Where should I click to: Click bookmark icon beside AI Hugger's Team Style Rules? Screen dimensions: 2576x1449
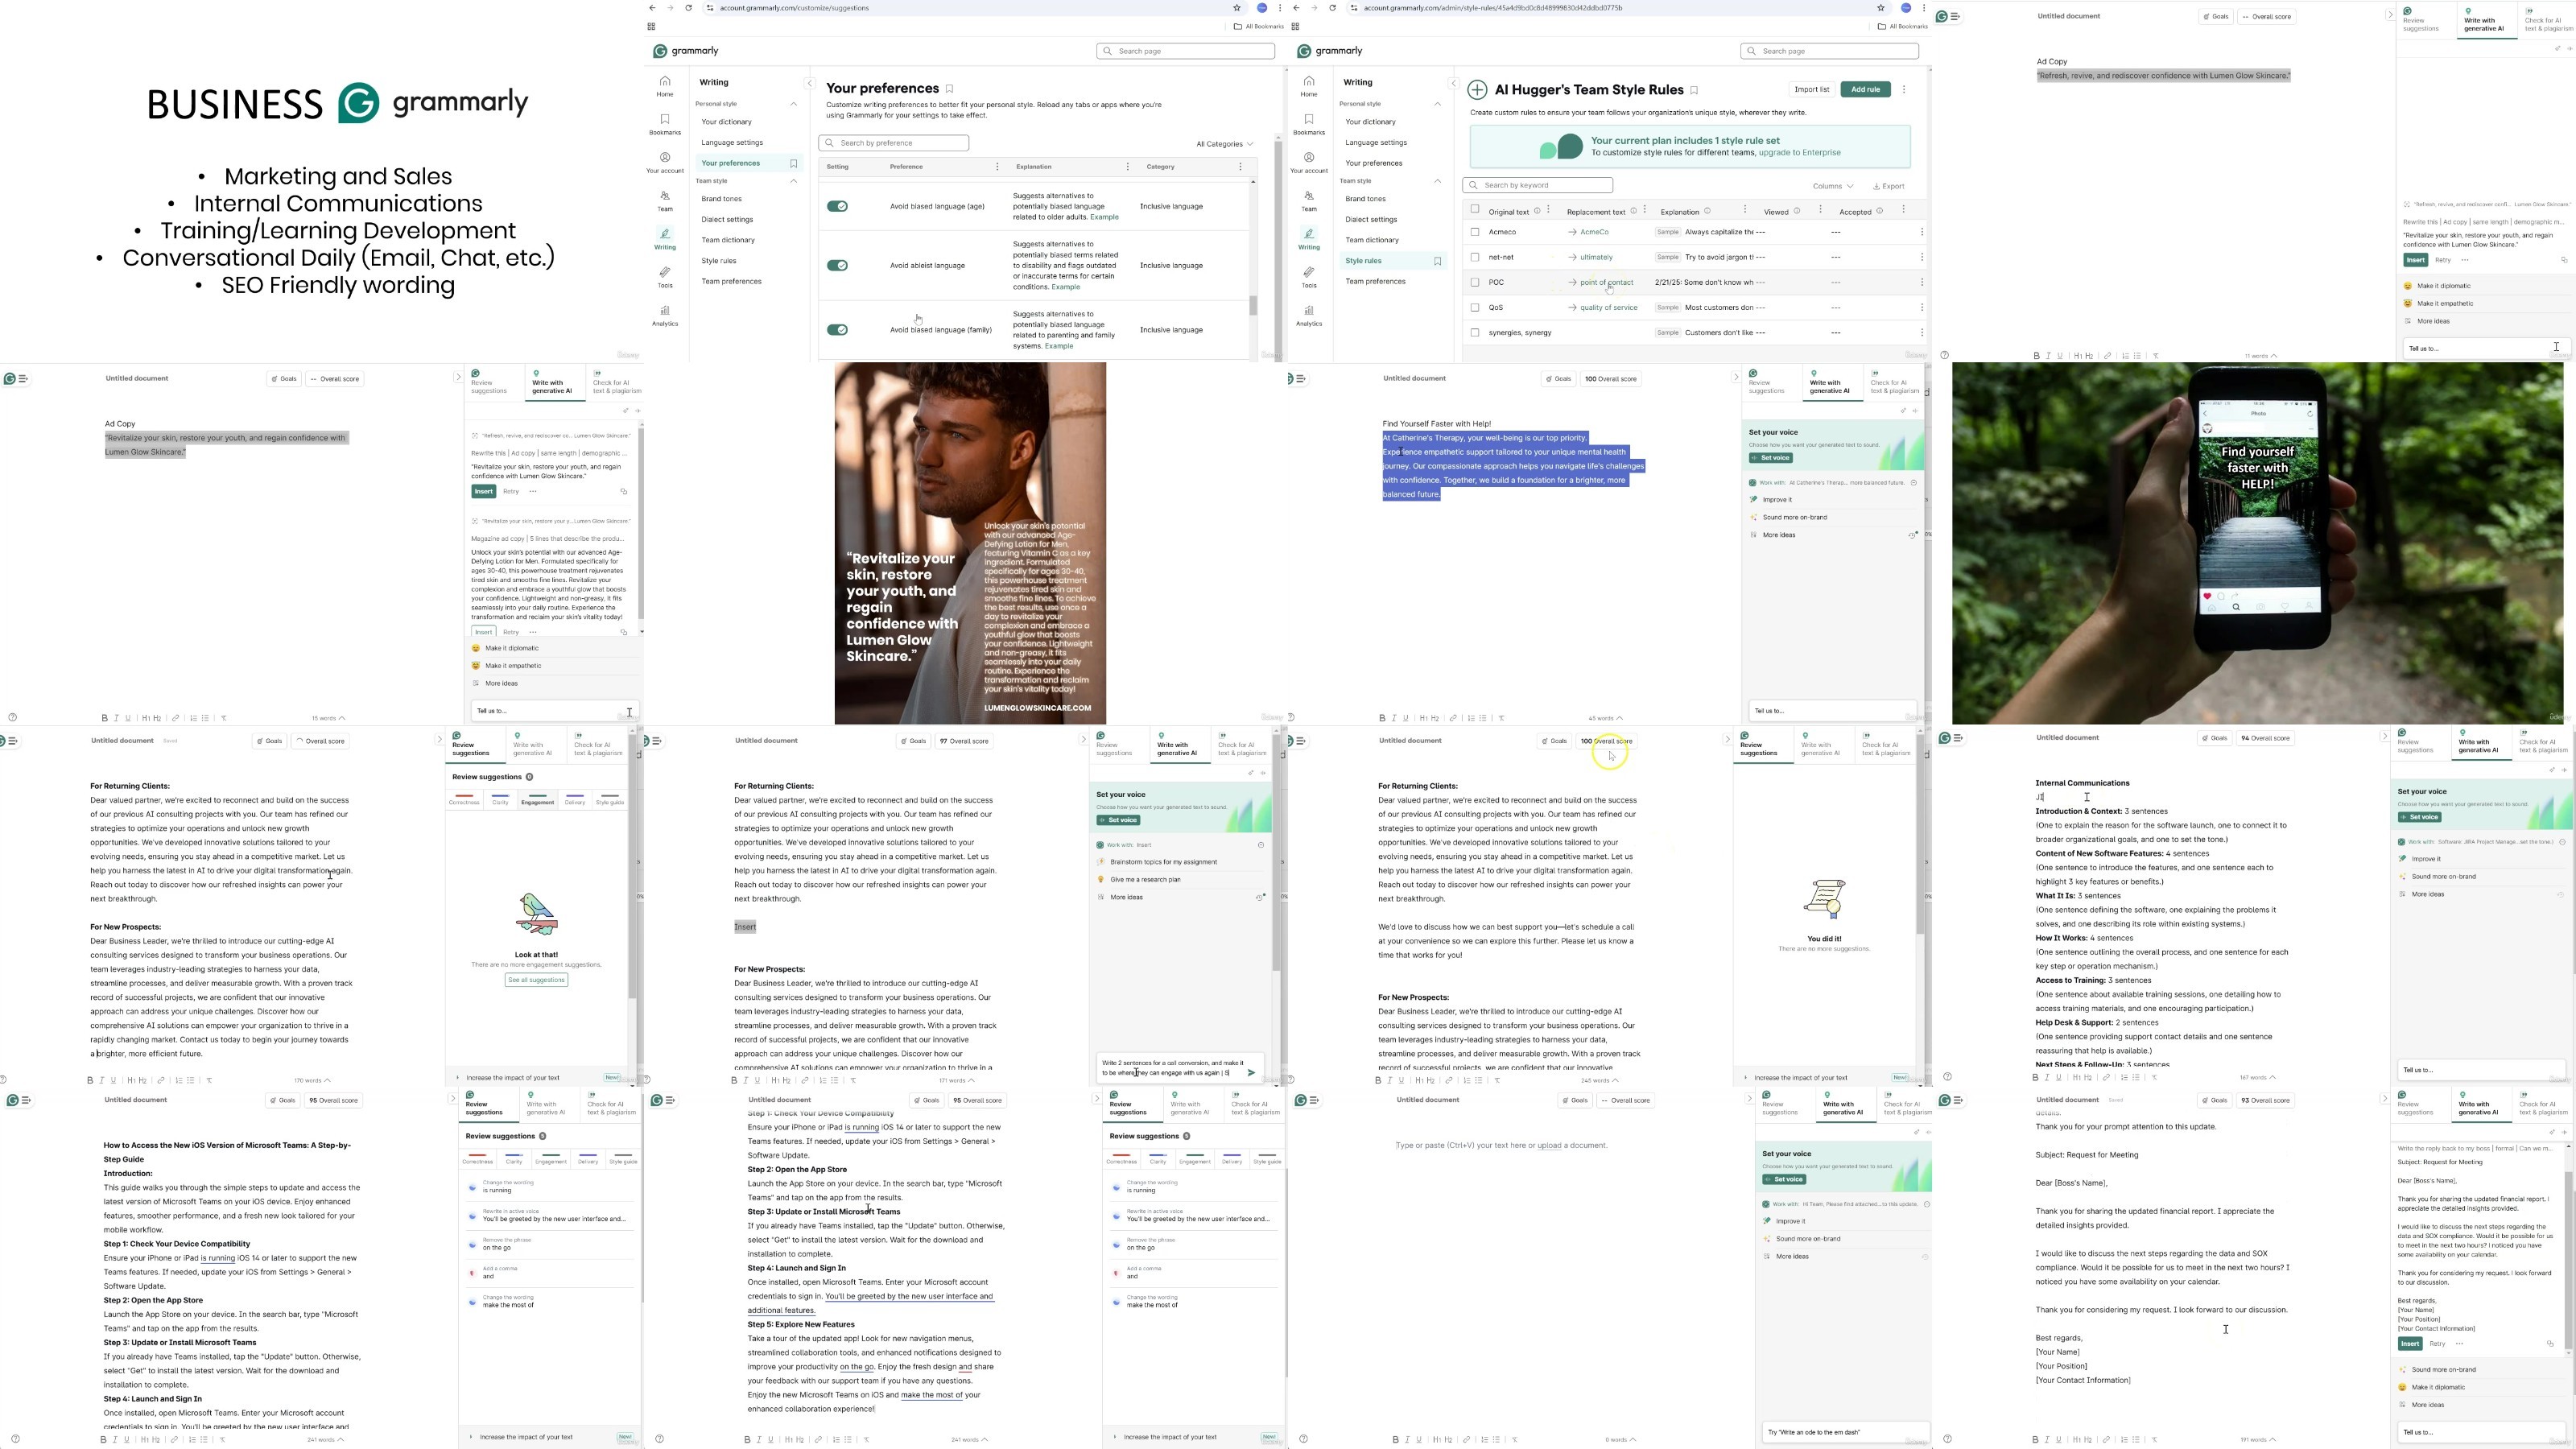(x=1694, y=90)
